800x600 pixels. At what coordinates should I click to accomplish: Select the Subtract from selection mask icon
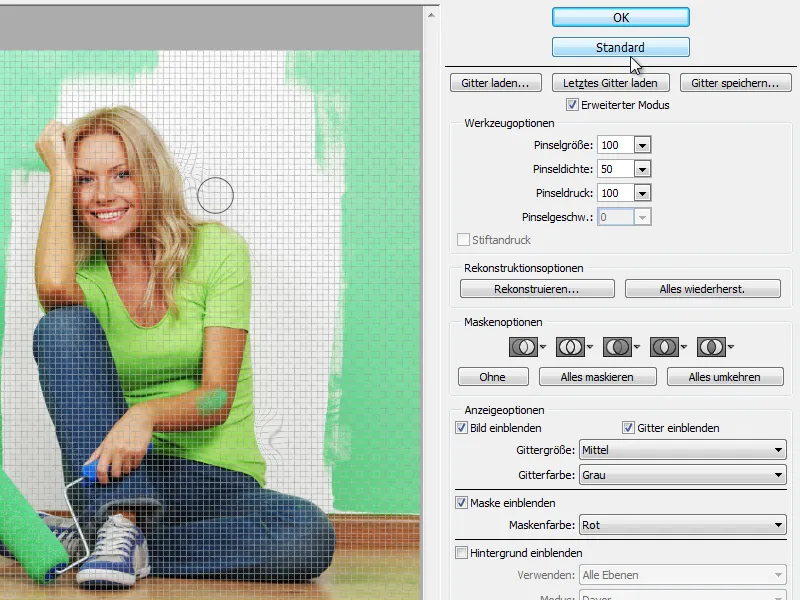[617, 347]
